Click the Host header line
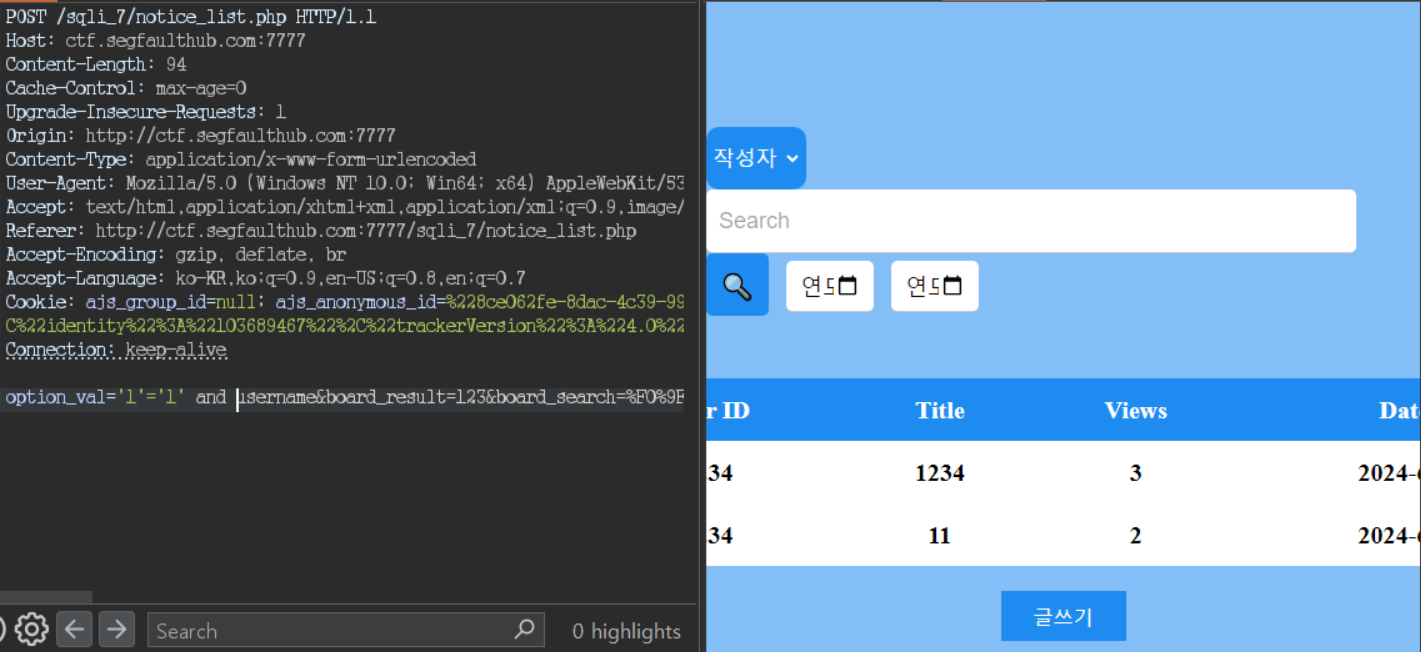Viewport: 1421px width, 652px height. pyautogui.click(x=155, y=41)
